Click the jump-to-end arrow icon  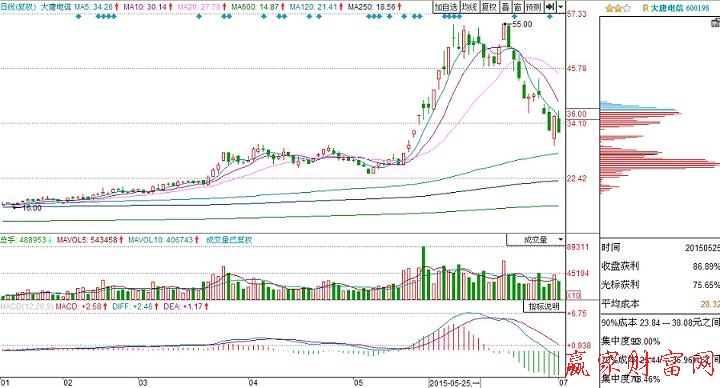[550, 7]
